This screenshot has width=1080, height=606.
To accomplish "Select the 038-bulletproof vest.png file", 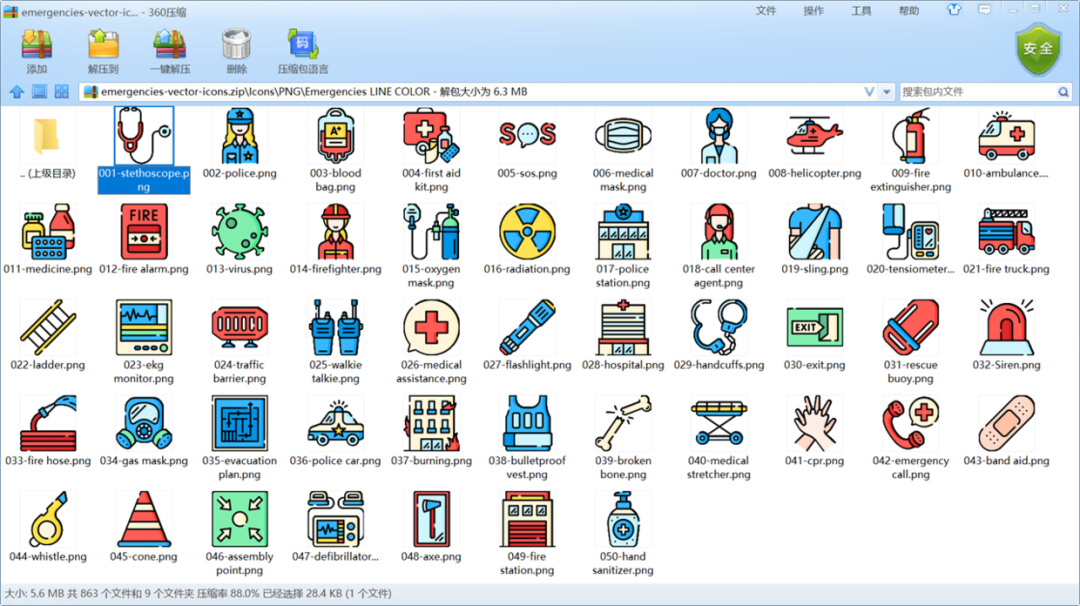I will pos(527,437).
